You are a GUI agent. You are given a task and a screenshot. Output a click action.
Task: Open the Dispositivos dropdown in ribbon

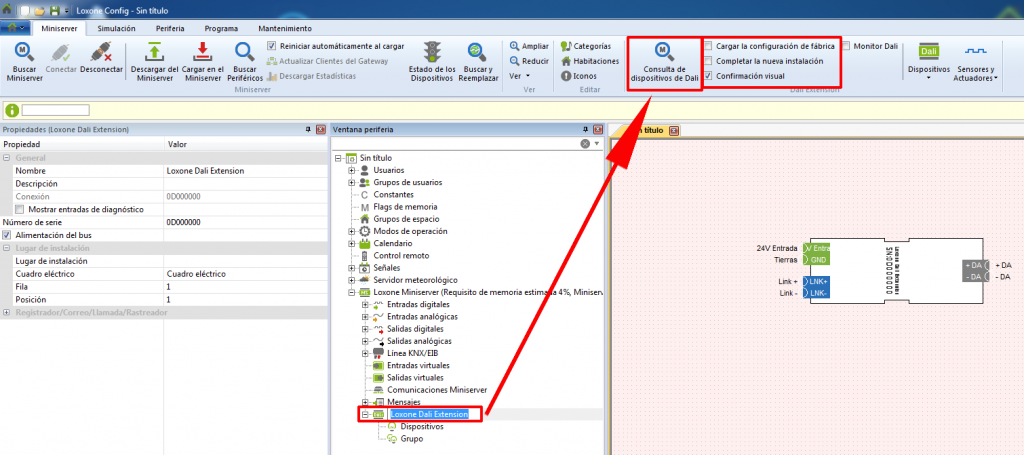pos(928,62)
